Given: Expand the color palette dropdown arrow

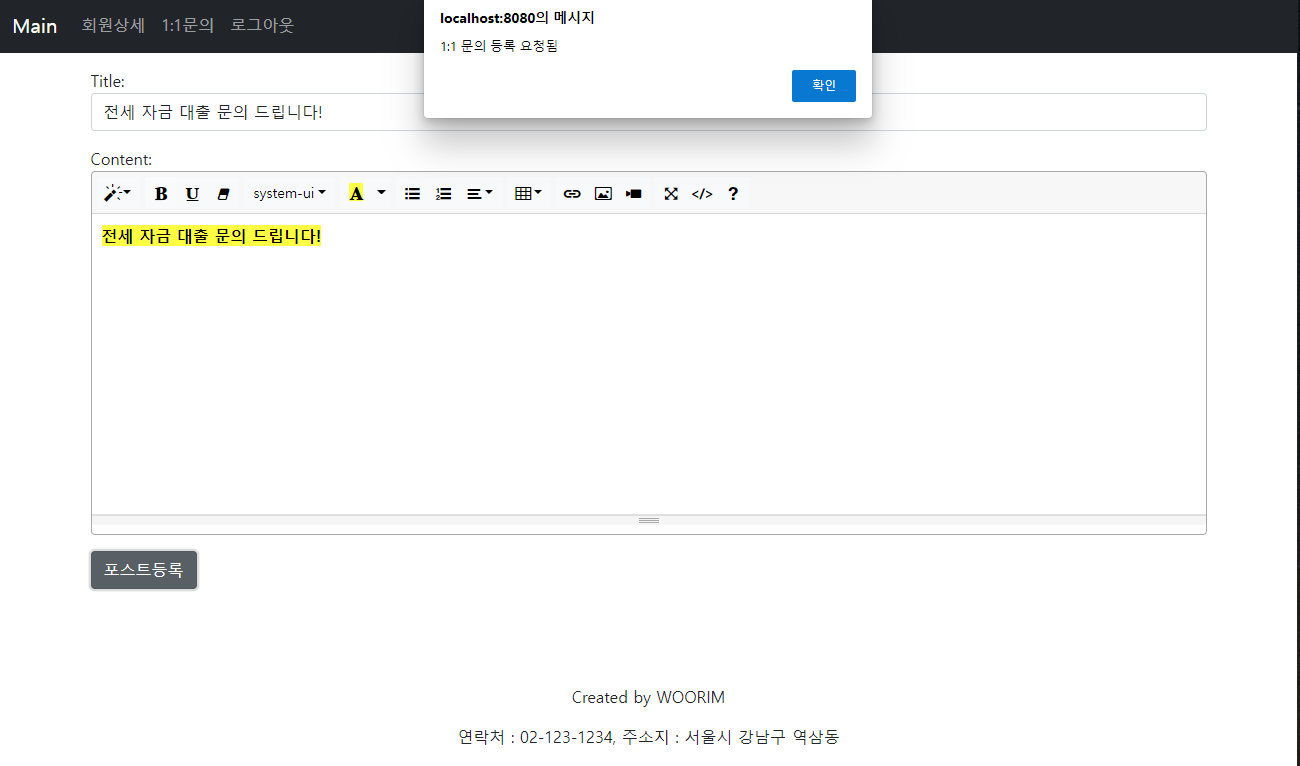Looking at the screenshot, I should click(x=381, y=194).
